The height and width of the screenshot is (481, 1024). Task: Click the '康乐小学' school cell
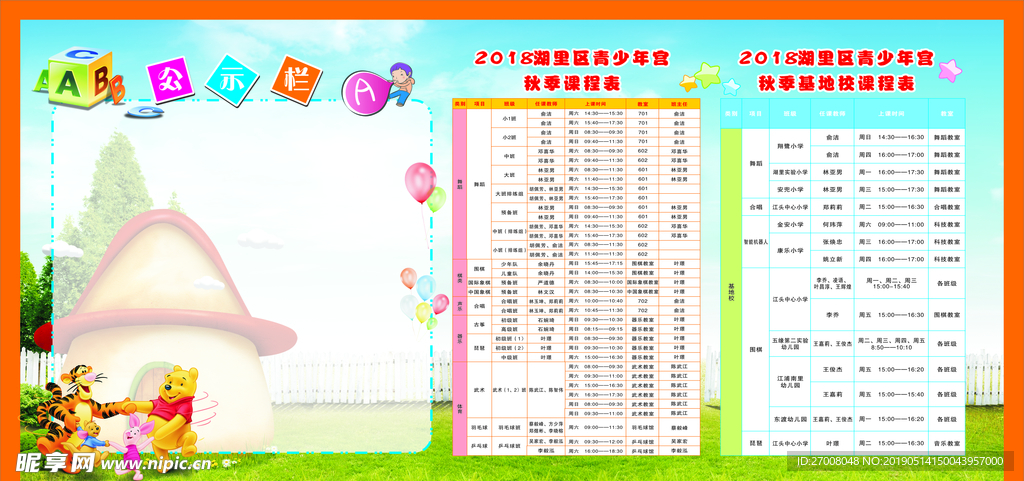(x=790, y=250)
